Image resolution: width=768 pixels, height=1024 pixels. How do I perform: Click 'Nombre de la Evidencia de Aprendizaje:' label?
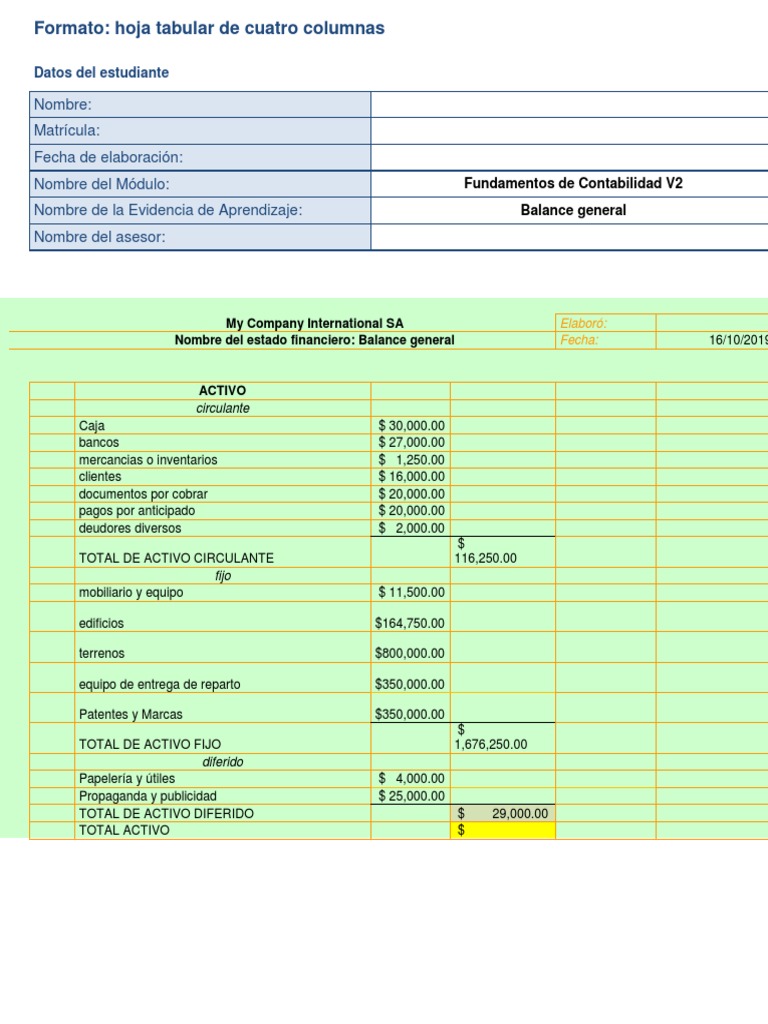[200, 210]
